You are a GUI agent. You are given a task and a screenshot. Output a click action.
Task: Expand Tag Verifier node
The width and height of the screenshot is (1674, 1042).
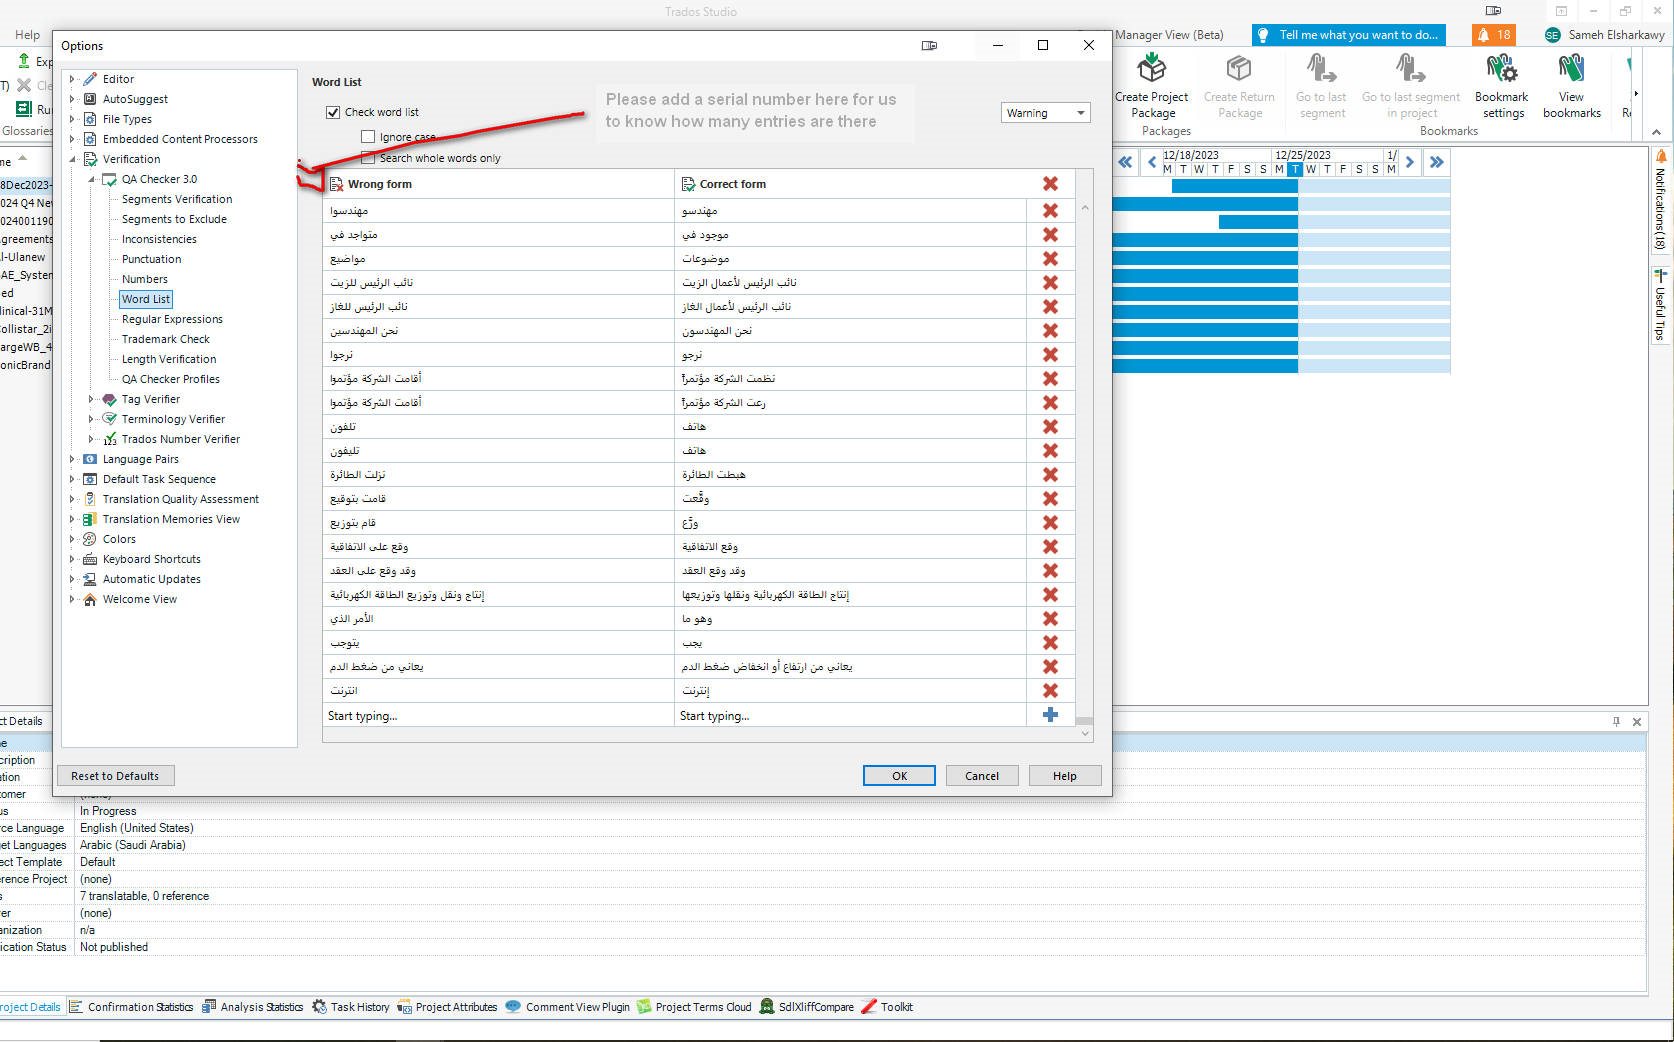91,399
